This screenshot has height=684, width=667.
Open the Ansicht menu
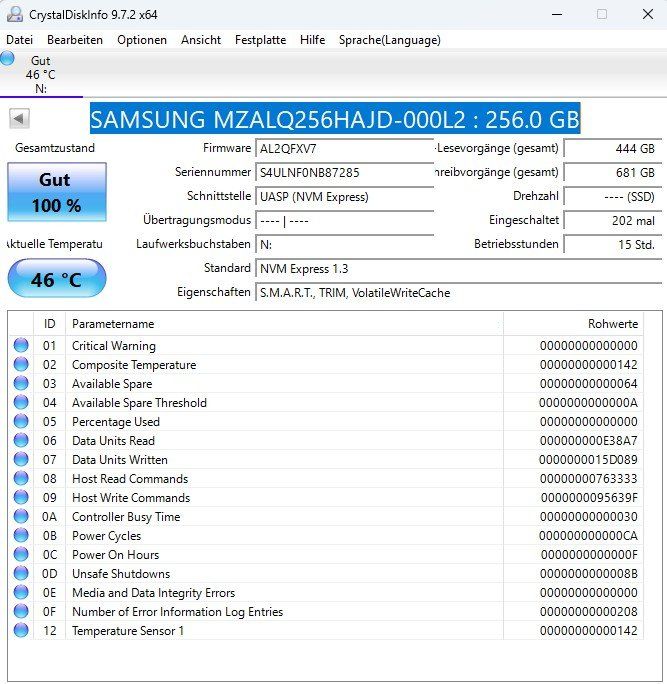(x=201, y=40)
